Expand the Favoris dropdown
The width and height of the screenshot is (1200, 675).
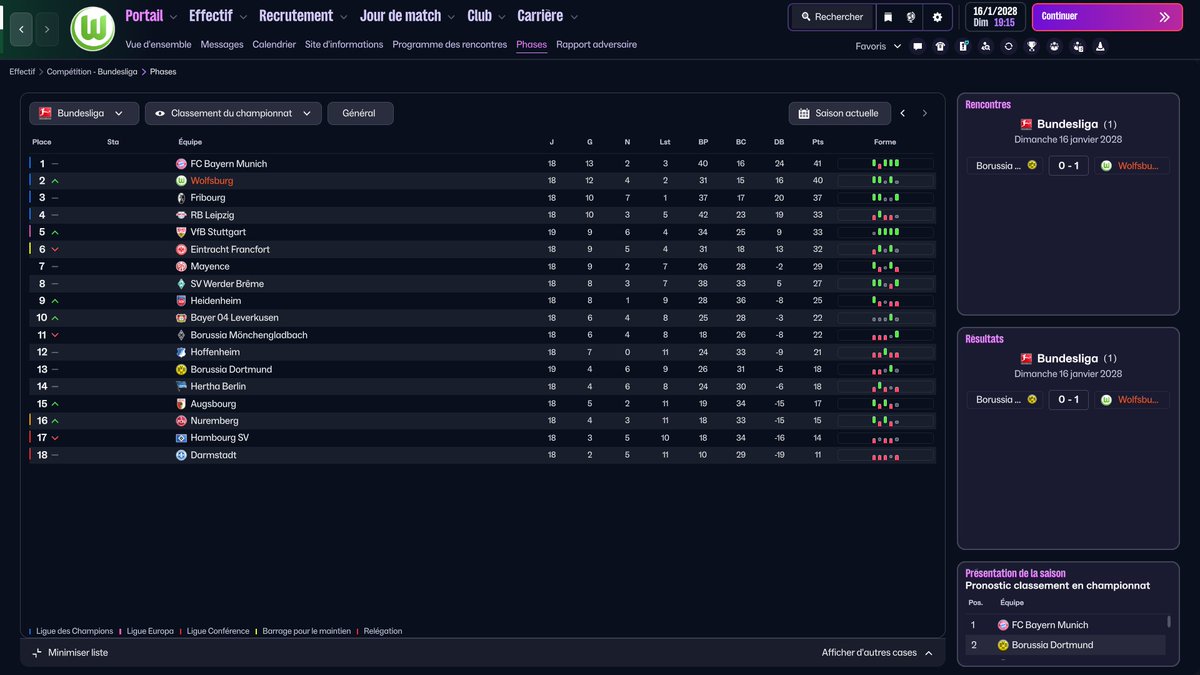[878, 46]
